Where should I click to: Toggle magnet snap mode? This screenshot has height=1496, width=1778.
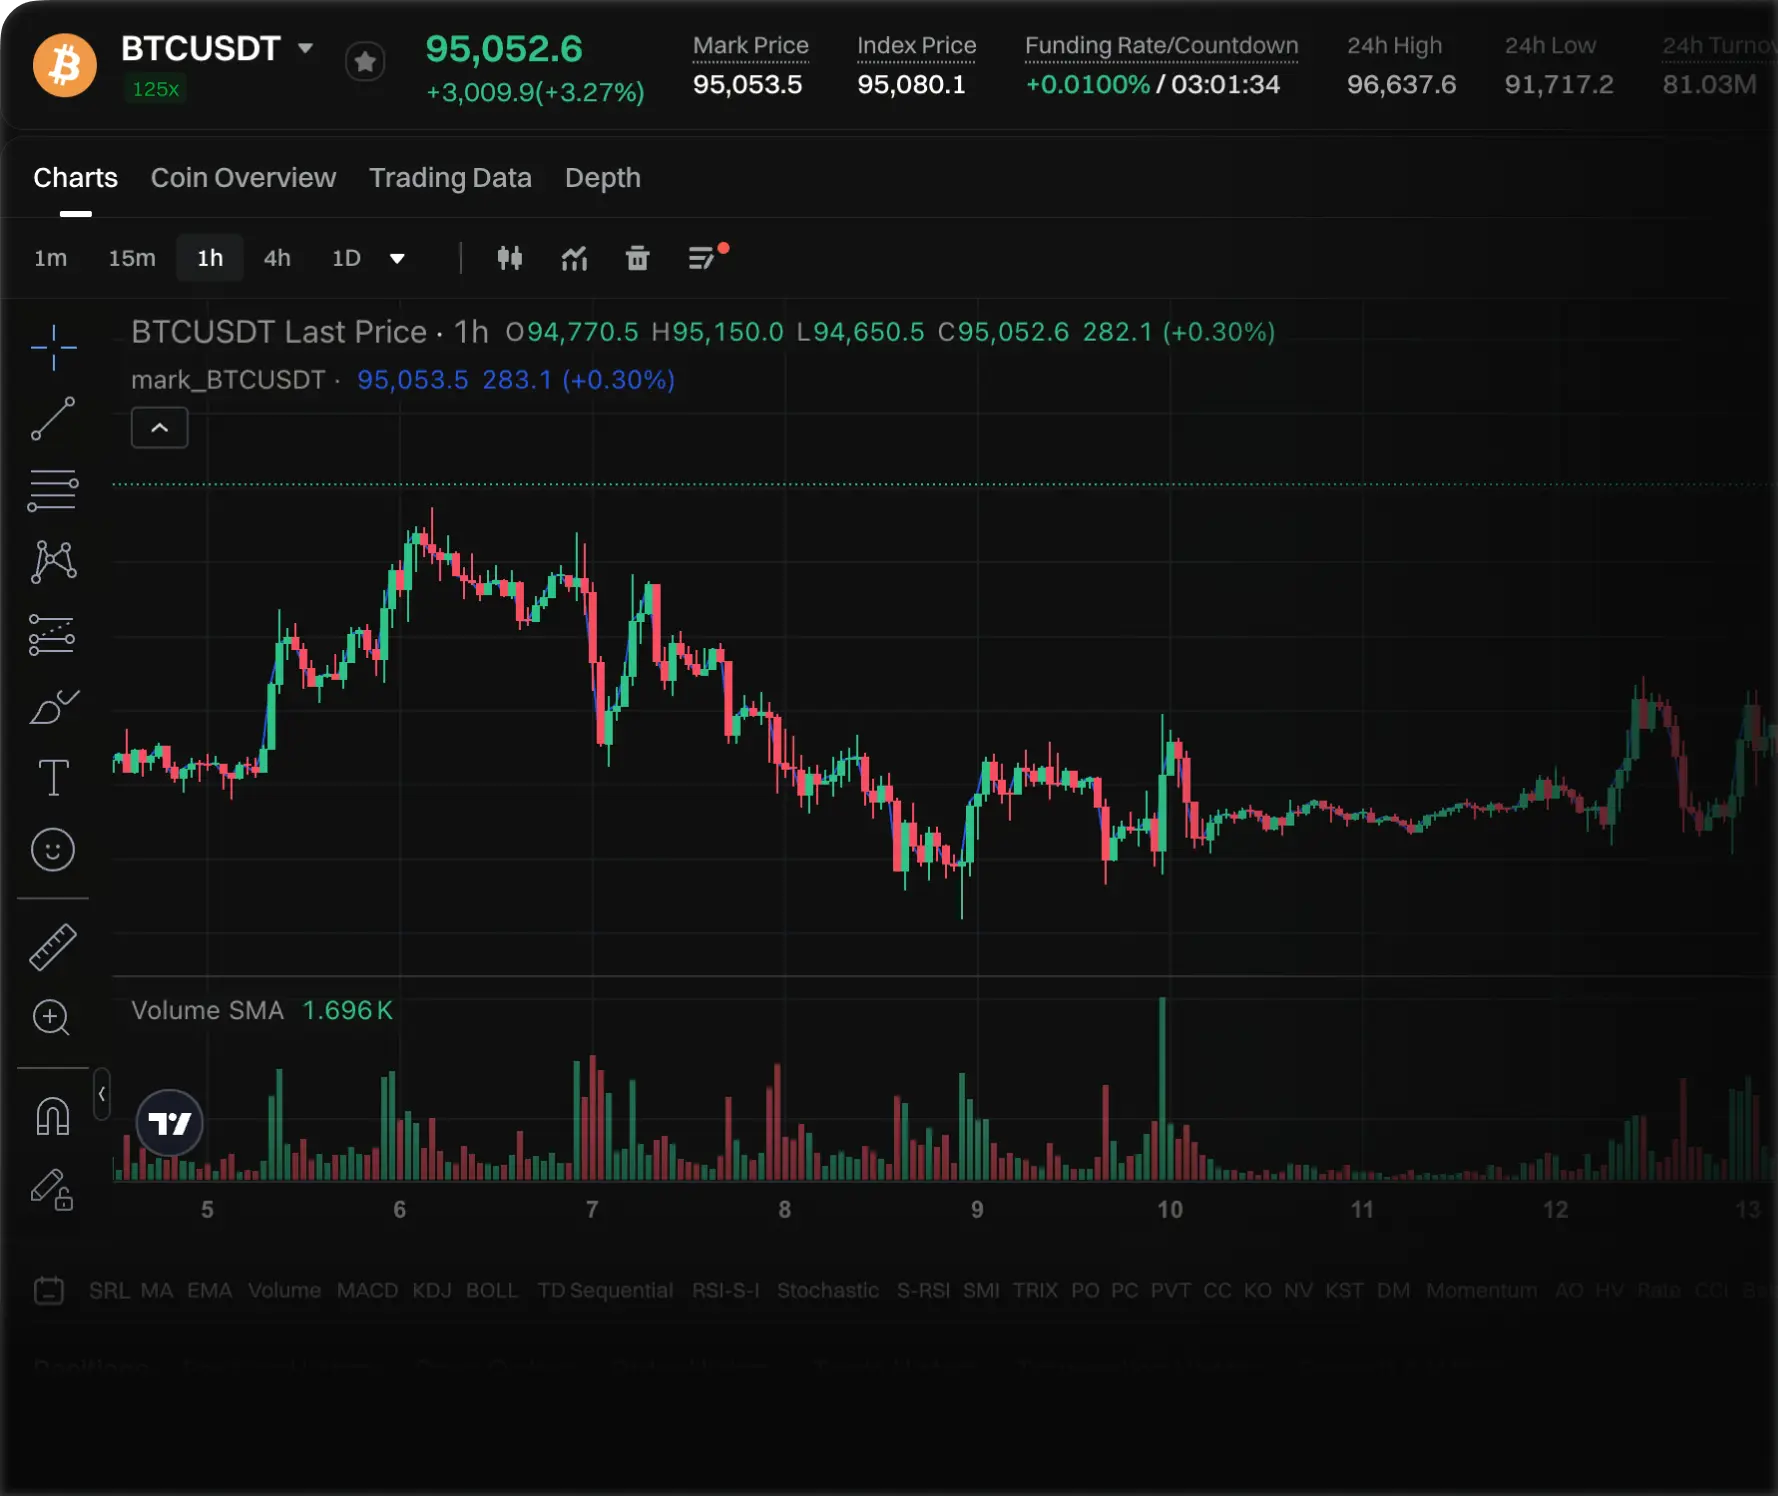pos(53,1116)
